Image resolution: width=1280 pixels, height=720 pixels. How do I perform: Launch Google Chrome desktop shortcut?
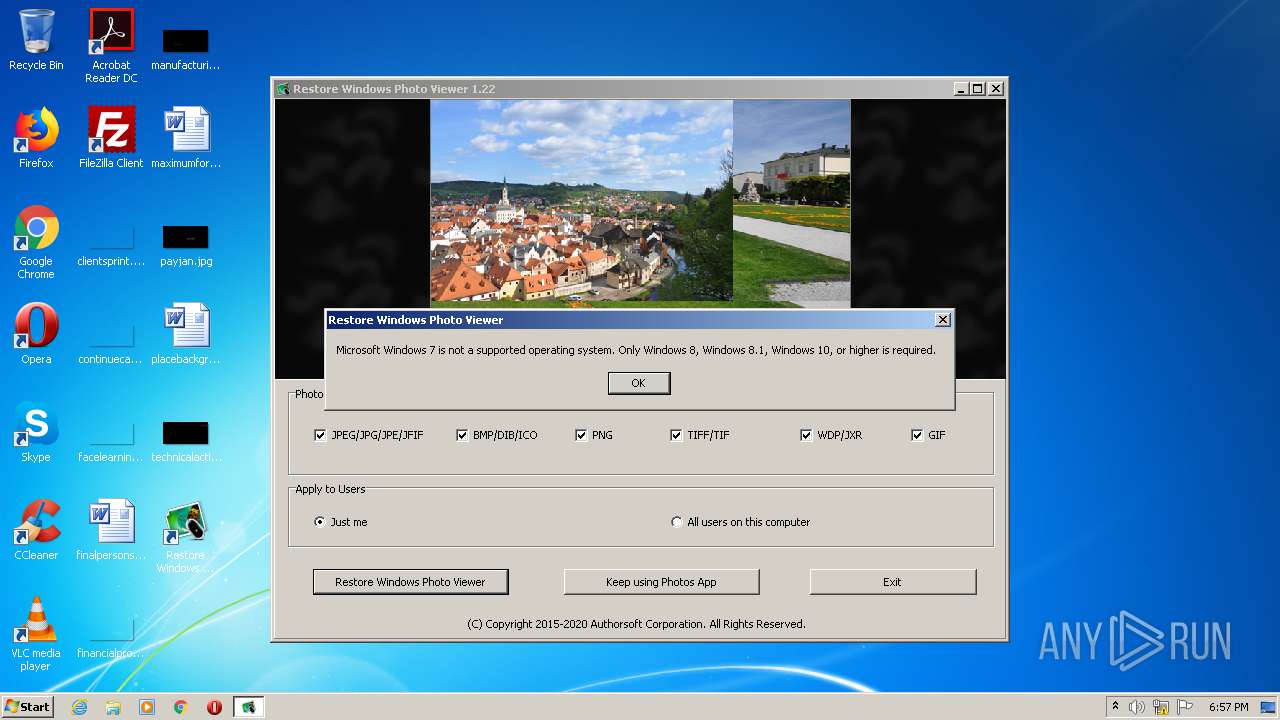point(36,243)
